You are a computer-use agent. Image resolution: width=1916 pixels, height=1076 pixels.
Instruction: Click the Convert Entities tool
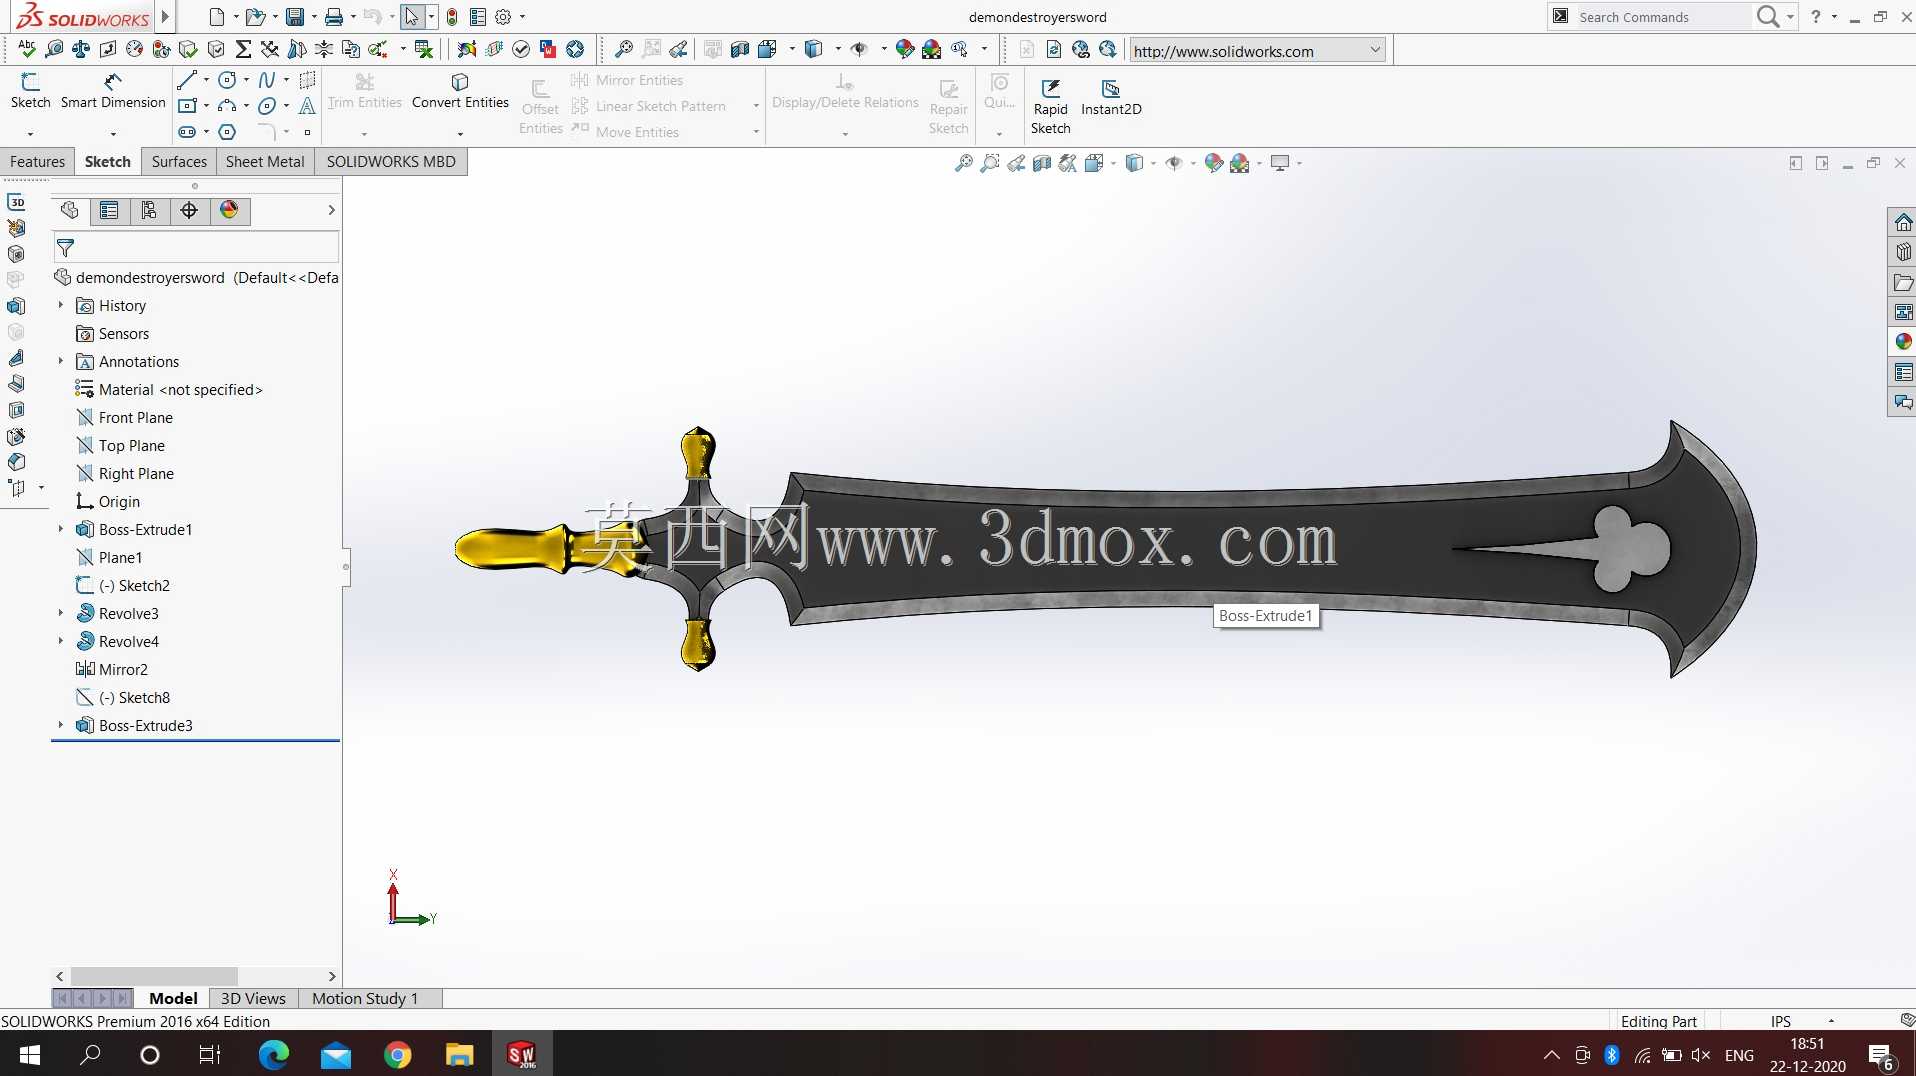(460, 90)
